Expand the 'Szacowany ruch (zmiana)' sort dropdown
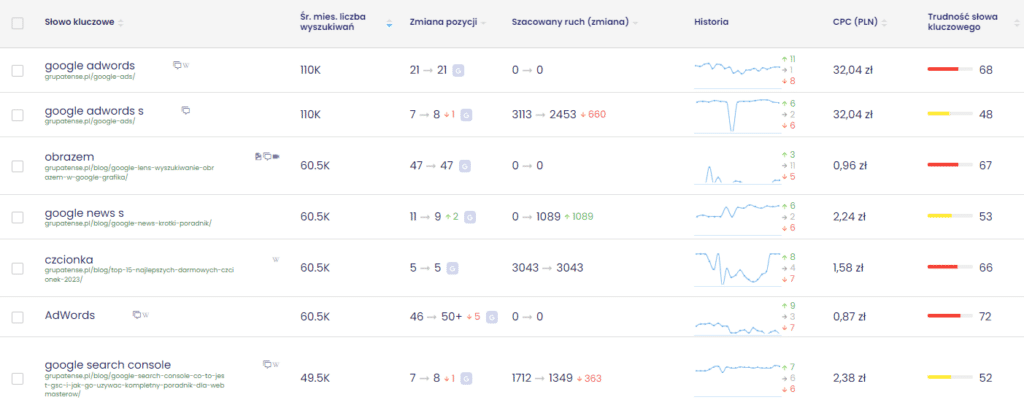 [x=634, y=22]
